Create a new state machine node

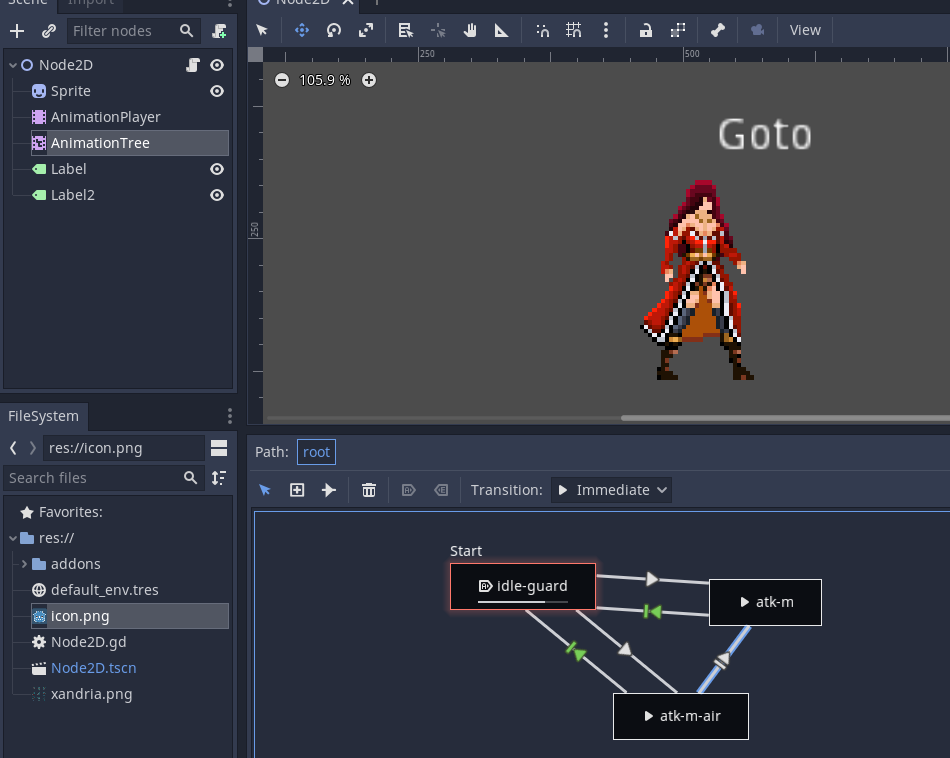click(x=296, y=490)
